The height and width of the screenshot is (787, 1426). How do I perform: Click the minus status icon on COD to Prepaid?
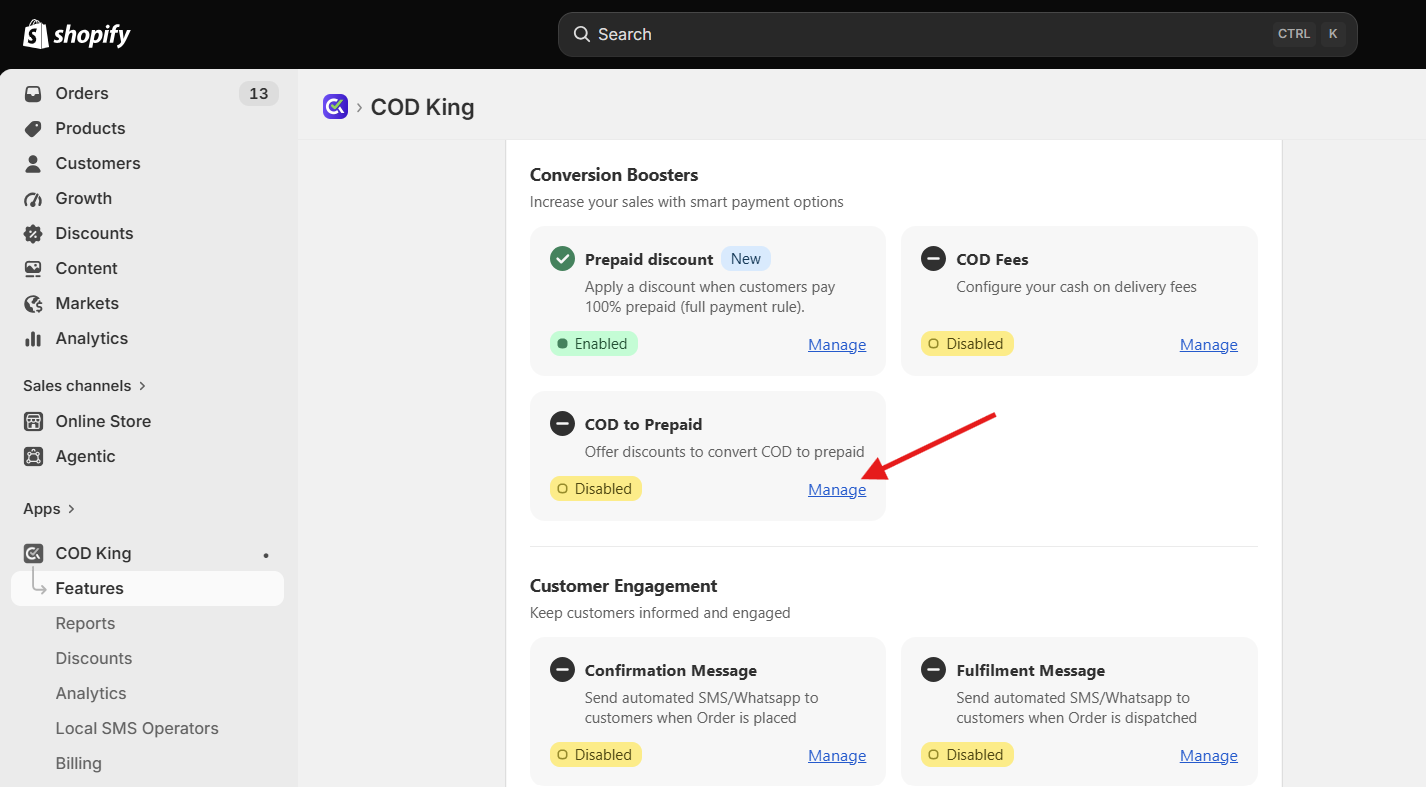click(562, 424)
